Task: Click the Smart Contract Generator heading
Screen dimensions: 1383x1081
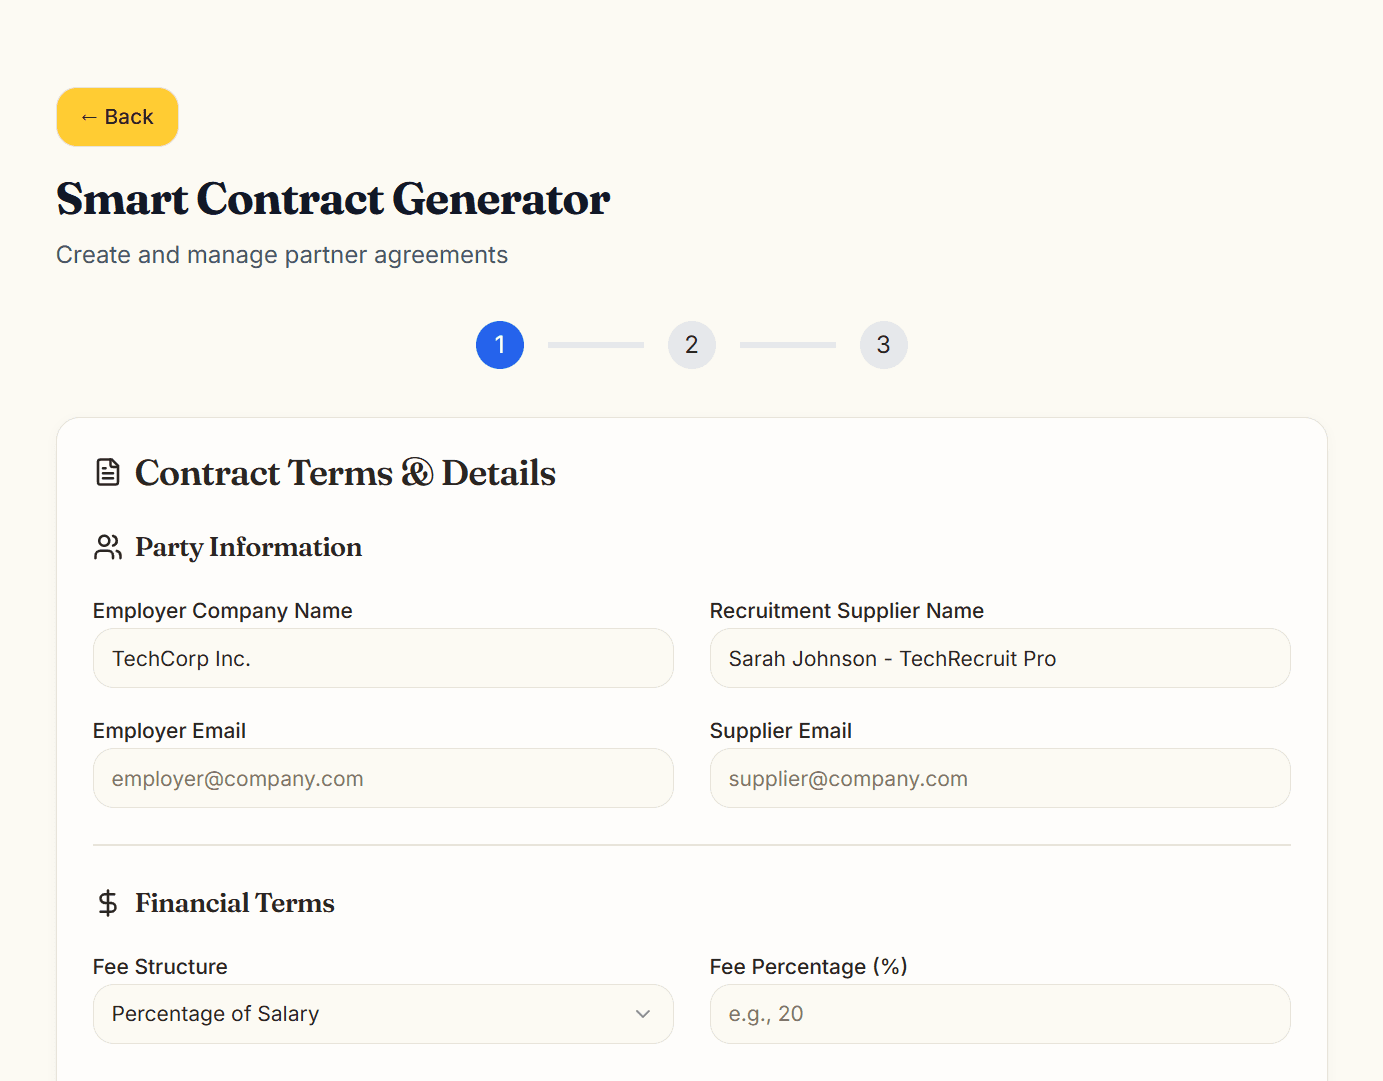Action: (x=333, y=199)
